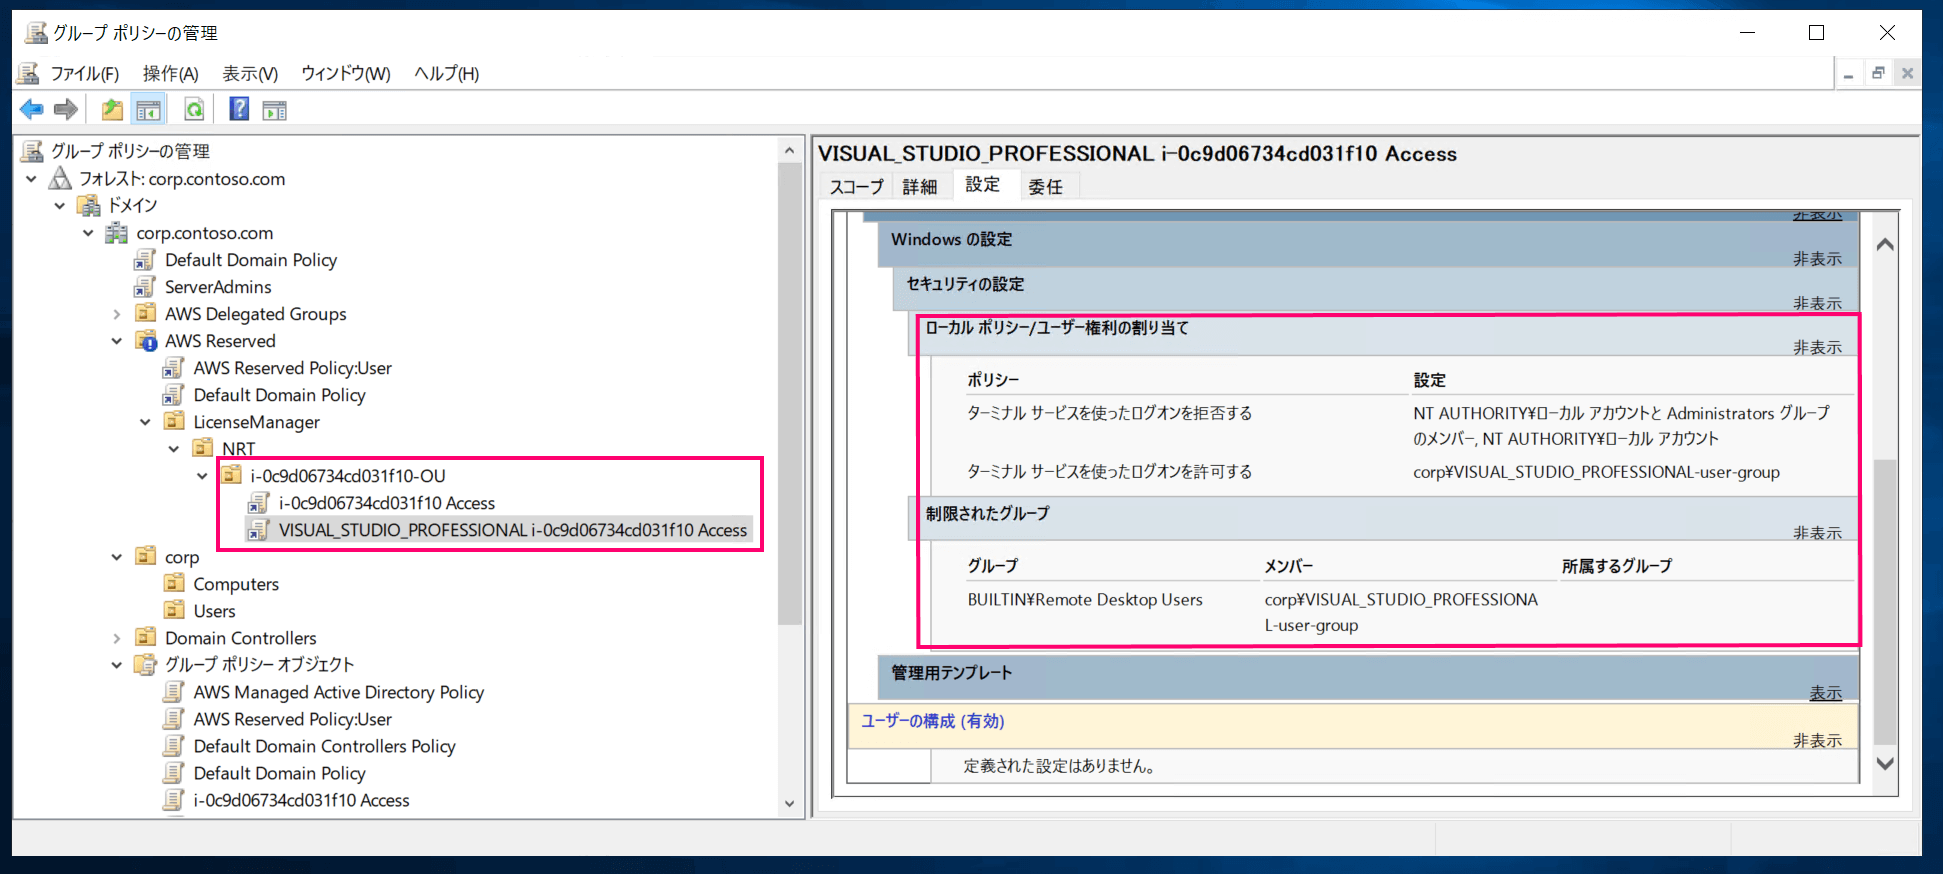The height and width of the screenshot is (874, 1943).
Task: Click the AWS Reserved OU icon
Action: [x=146, y=341]
